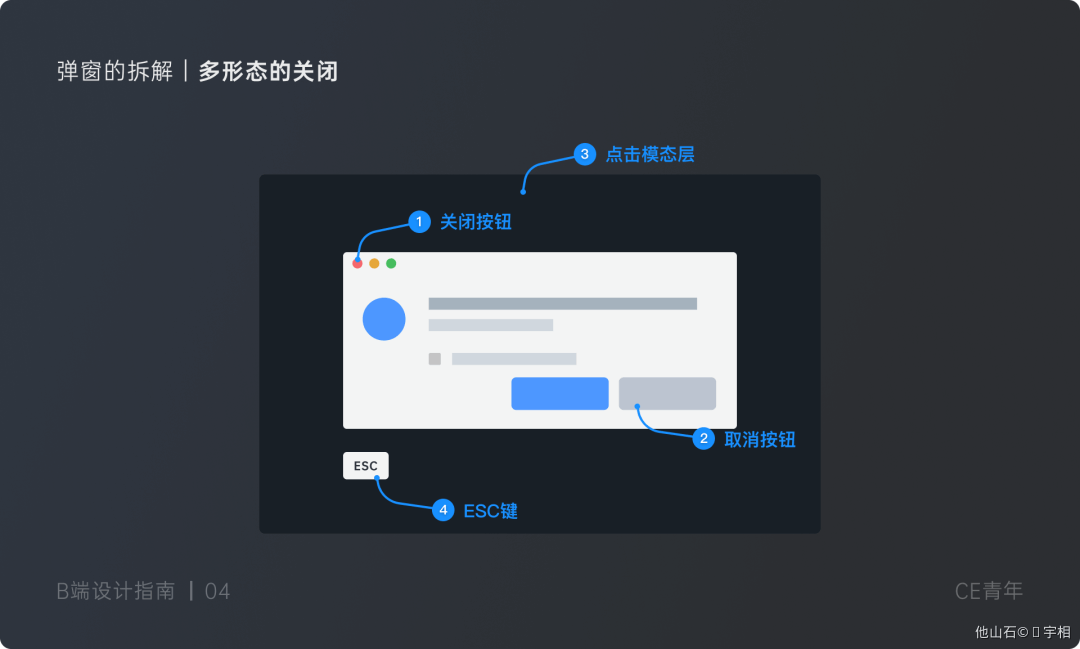Click the yellow minimize dot on dialog
Screen dimensions: 1080x649
(x=374, y=263)
